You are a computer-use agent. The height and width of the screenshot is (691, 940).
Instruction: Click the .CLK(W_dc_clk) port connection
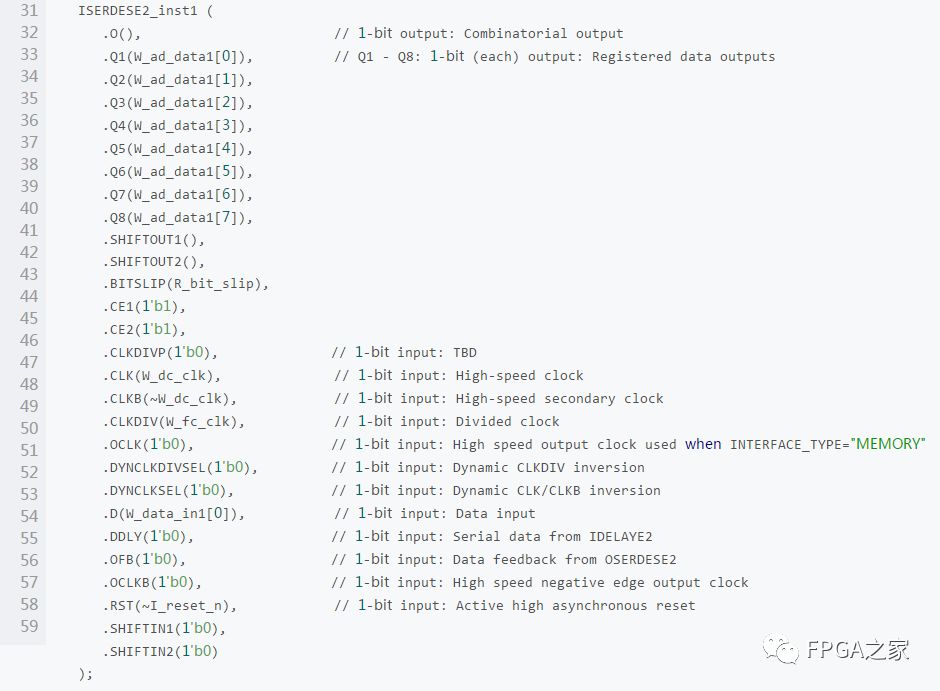pos(162,376)
